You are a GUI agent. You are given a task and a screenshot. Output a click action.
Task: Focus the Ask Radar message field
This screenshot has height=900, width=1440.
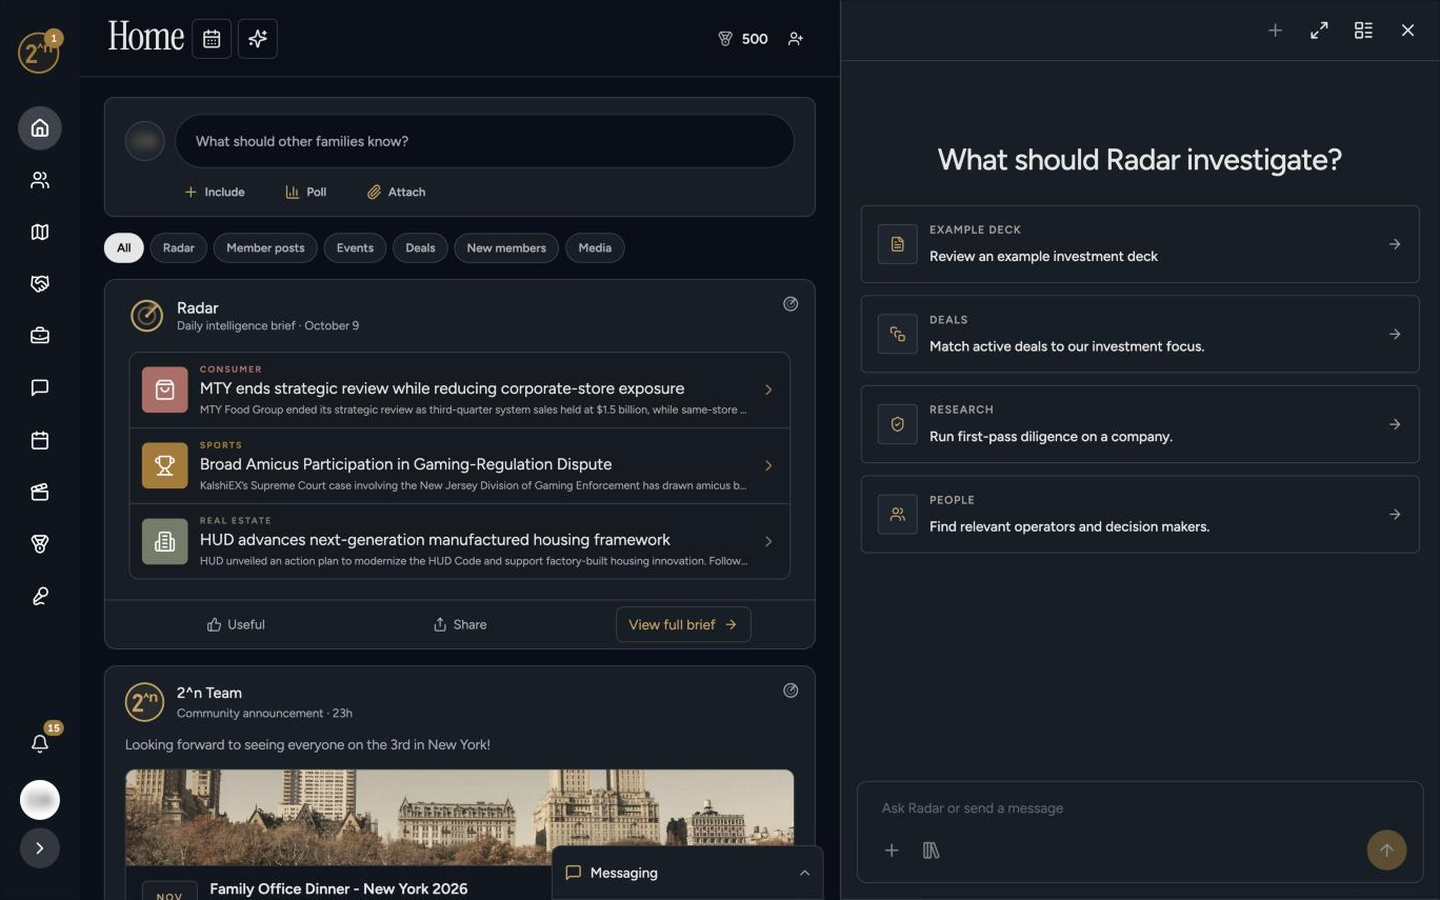click(1140, 808)
